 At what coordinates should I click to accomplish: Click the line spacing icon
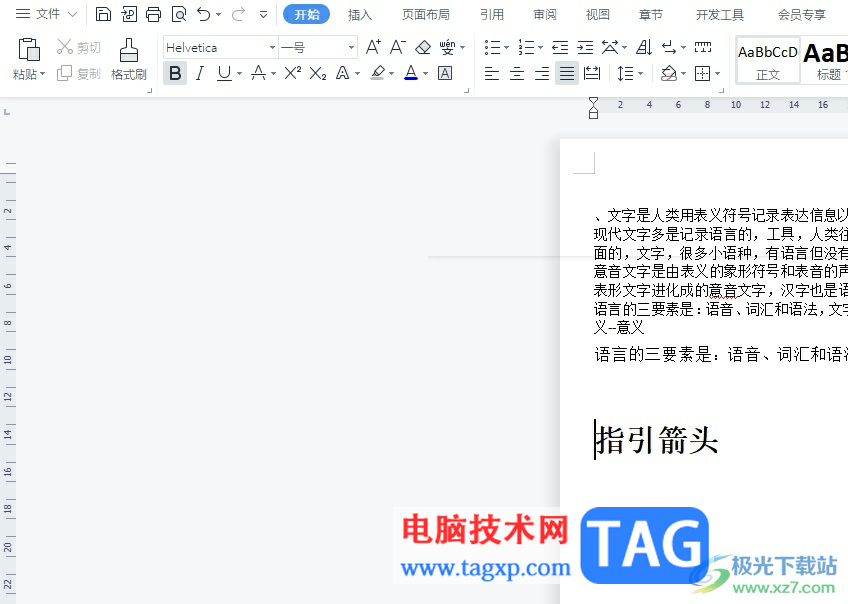click(x=625, y=73)
